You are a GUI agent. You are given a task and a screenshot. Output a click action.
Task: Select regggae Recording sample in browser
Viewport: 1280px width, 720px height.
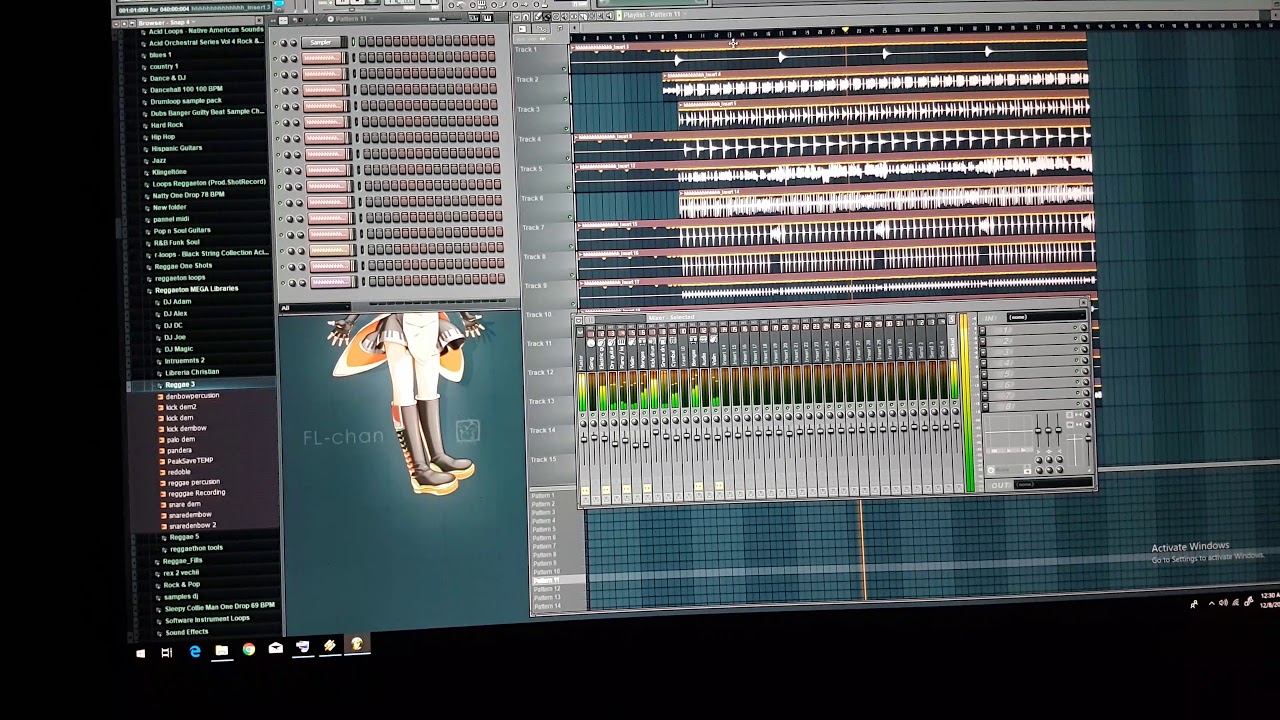click(196, 493)
